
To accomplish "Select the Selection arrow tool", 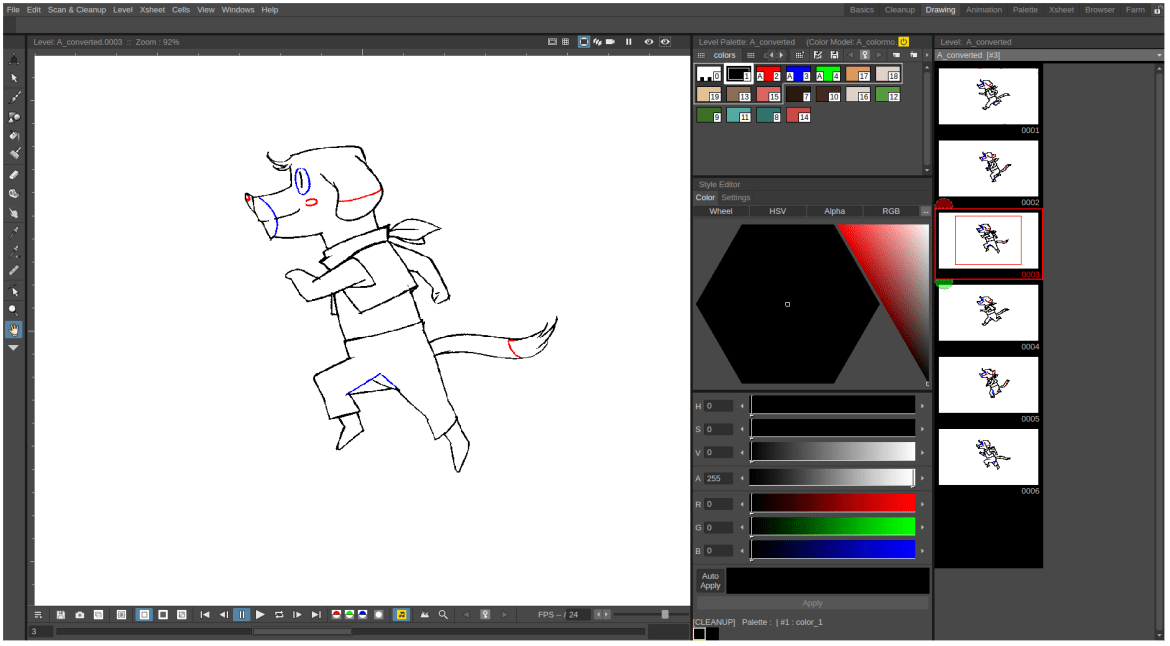I will [13, 78].
